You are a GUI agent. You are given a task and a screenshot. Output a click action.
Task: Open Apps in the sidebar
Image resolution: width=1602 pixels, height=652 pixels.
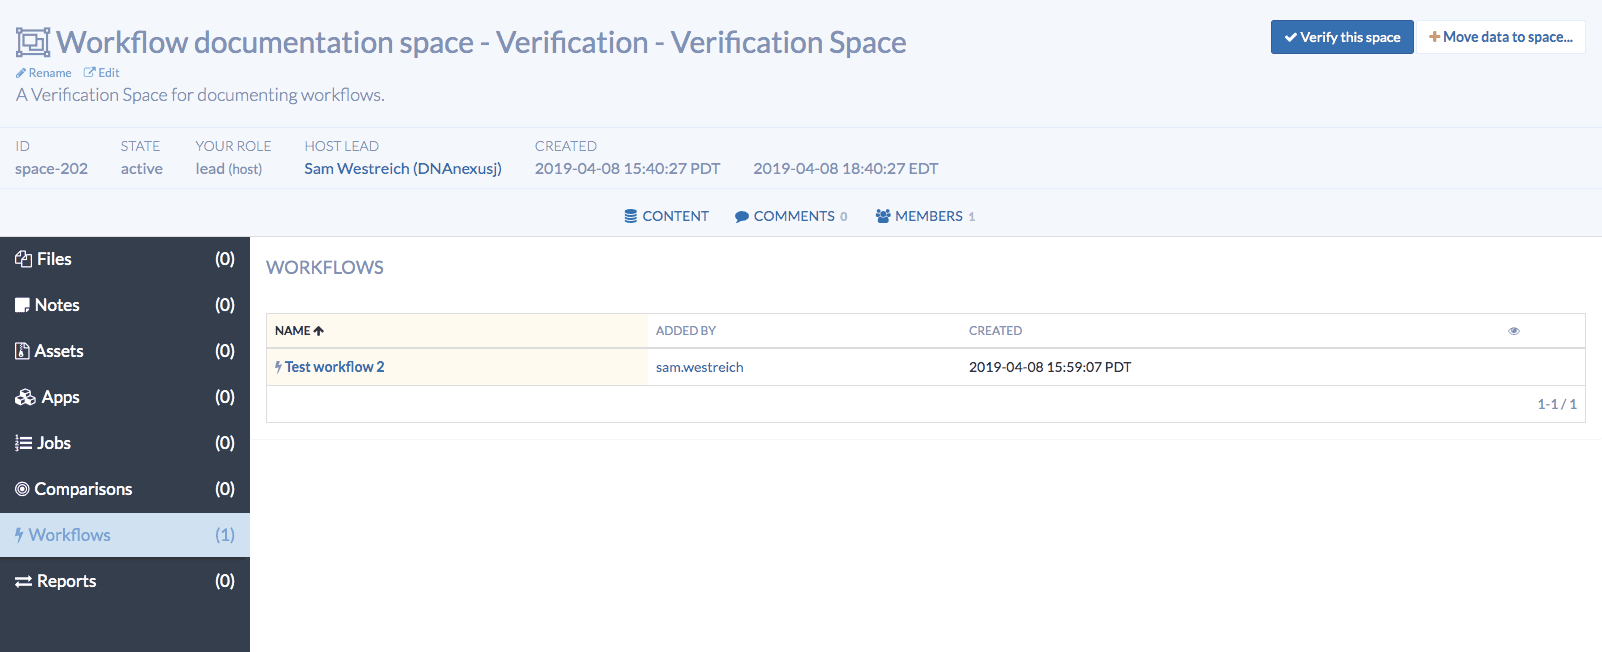(125, 397)
